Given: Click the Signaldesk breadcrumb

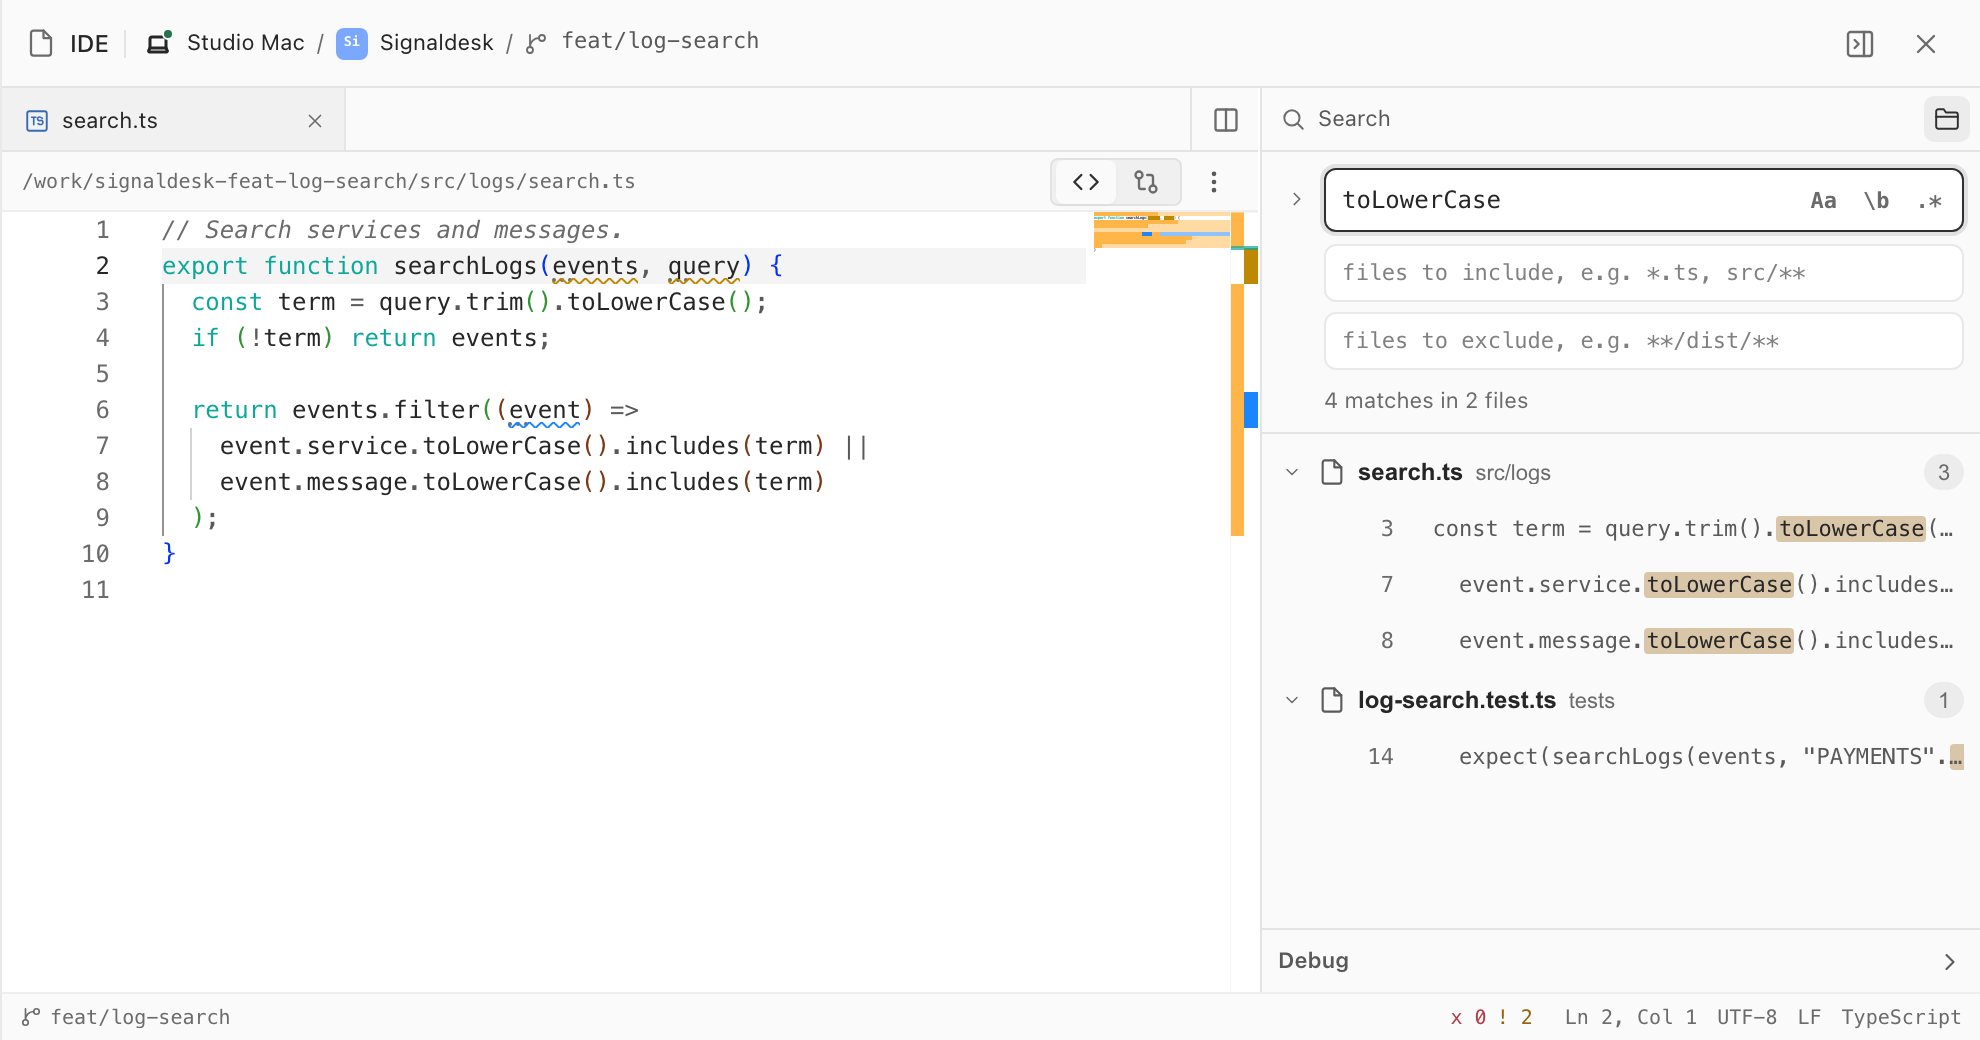Looking at the screenshot, I should [x=436, y=43].
